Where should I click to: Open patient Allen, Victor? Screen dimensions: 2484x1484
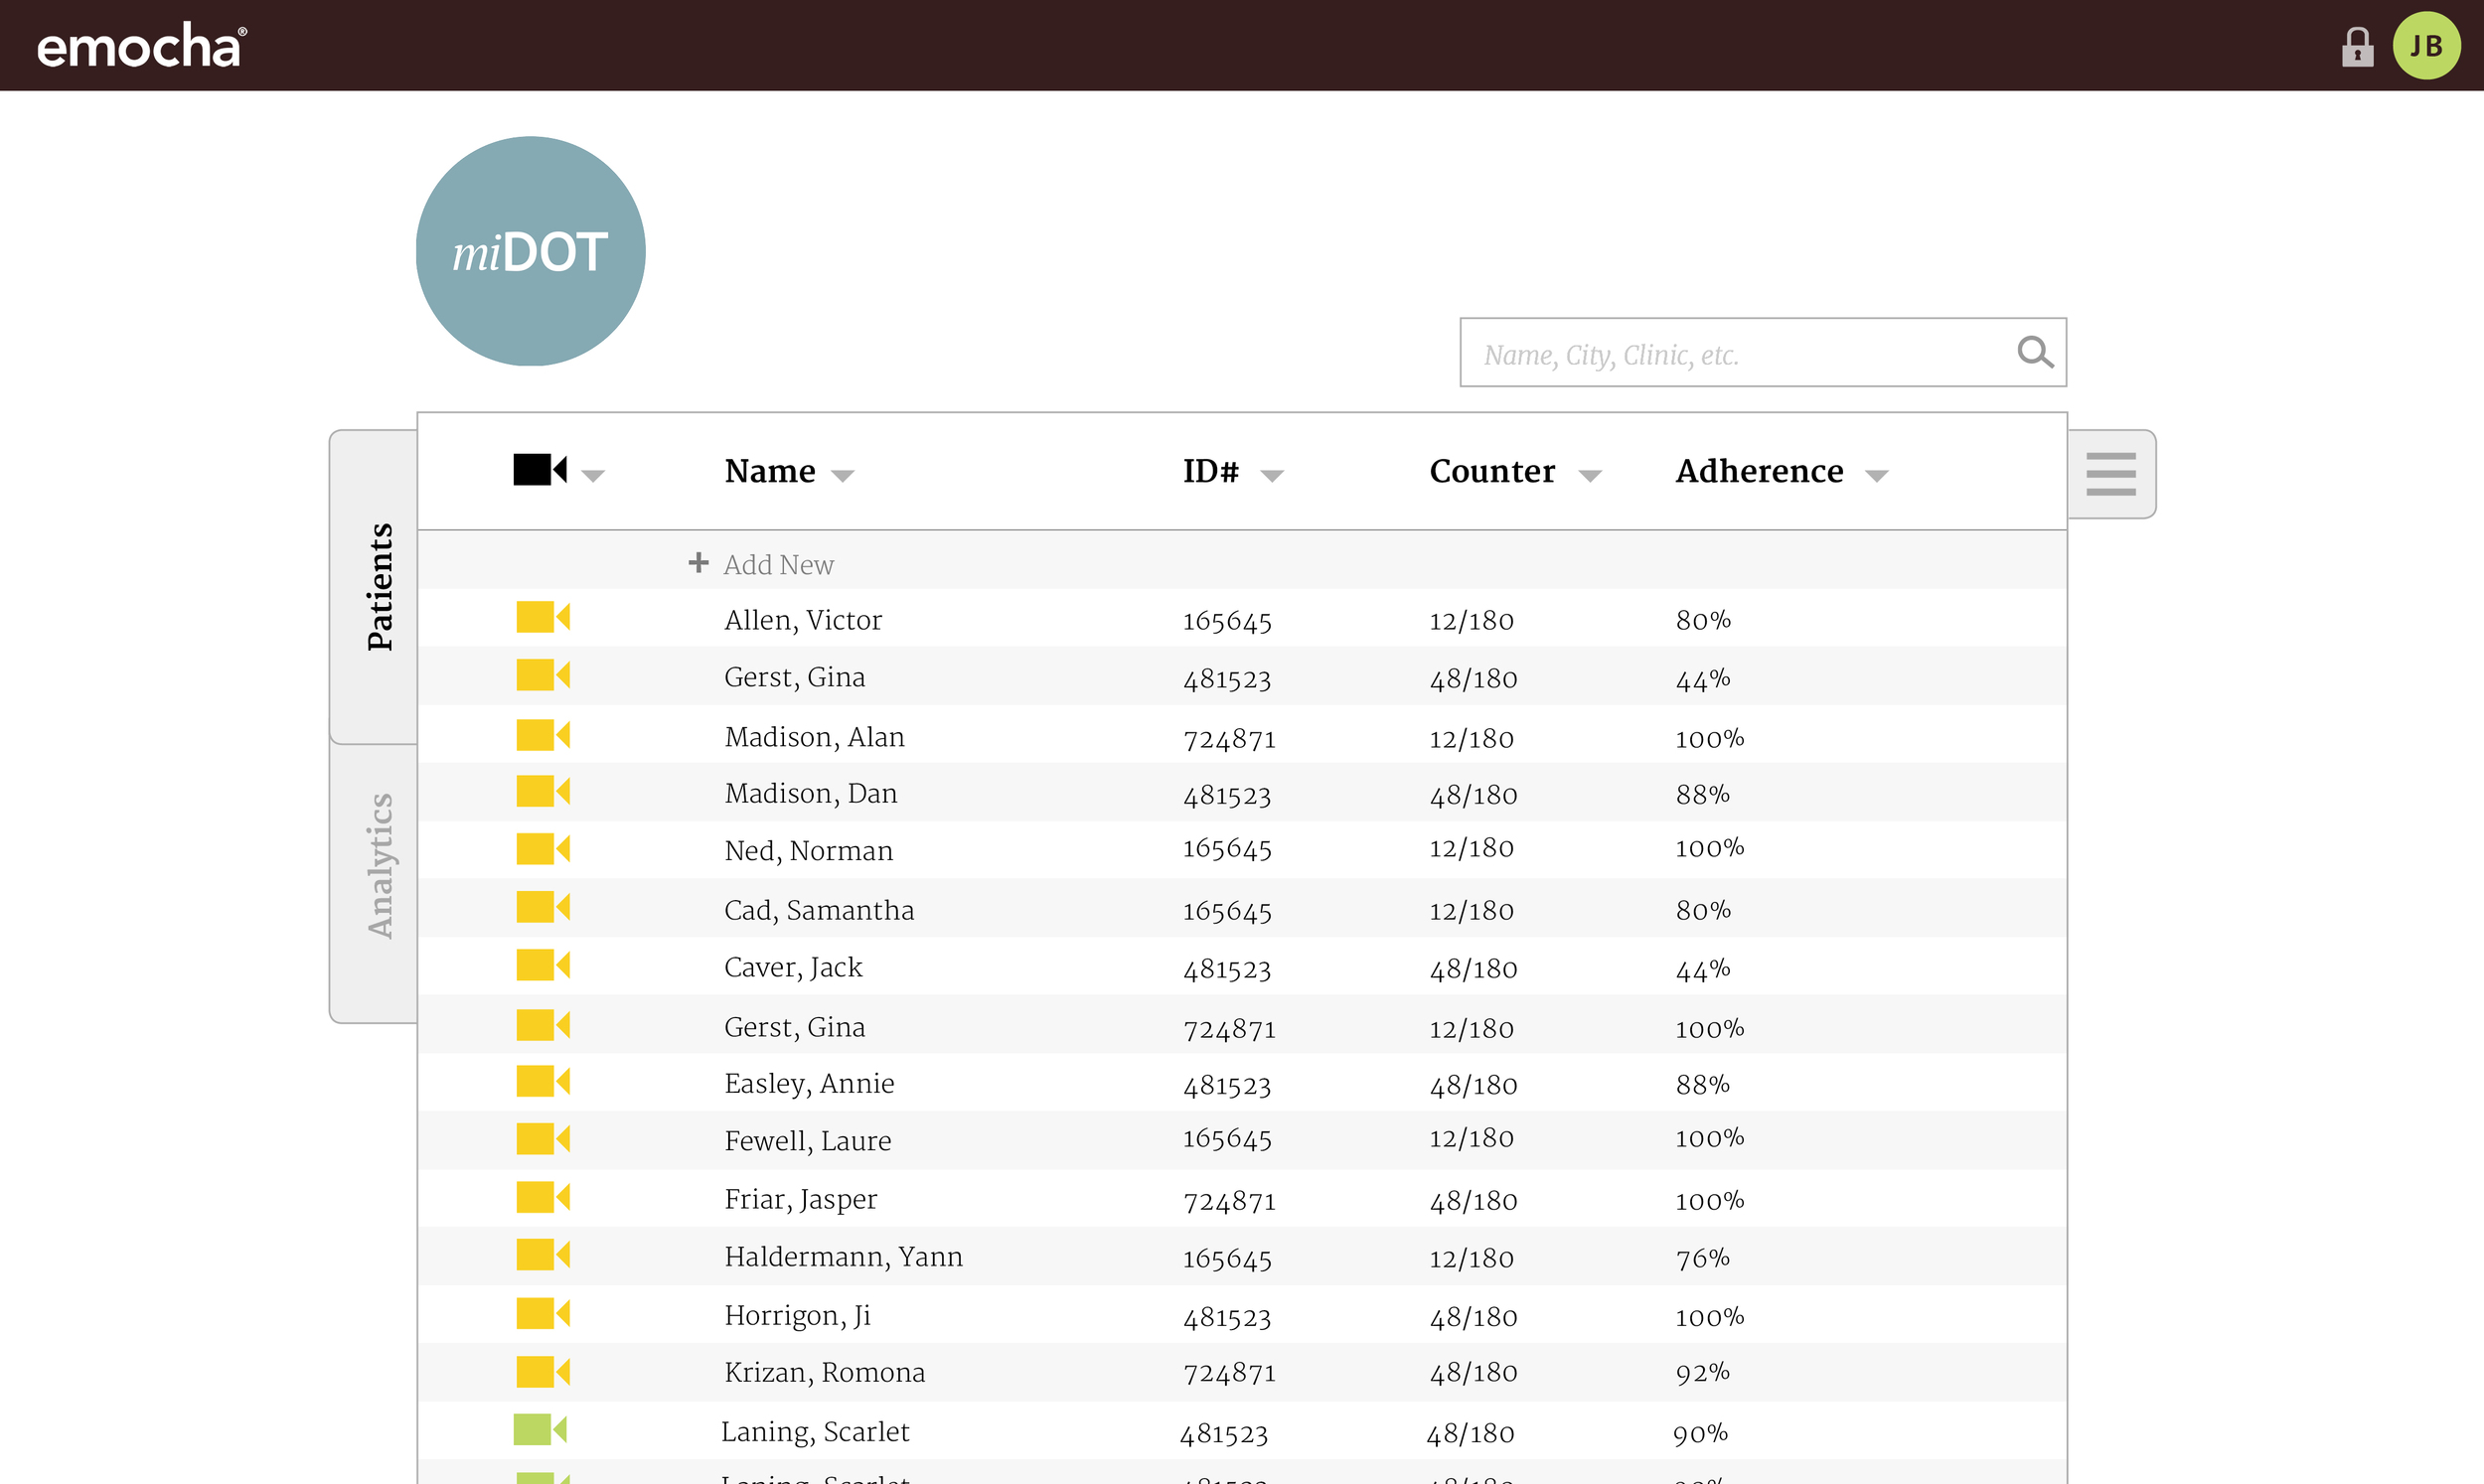803,620
